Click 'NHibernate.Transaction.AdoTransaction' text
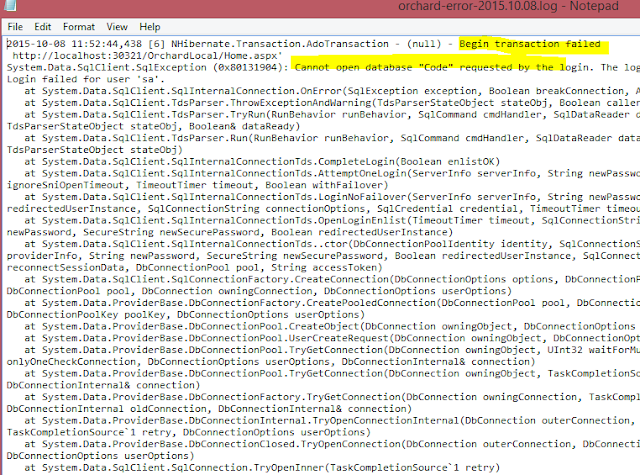 pos(280,44)
